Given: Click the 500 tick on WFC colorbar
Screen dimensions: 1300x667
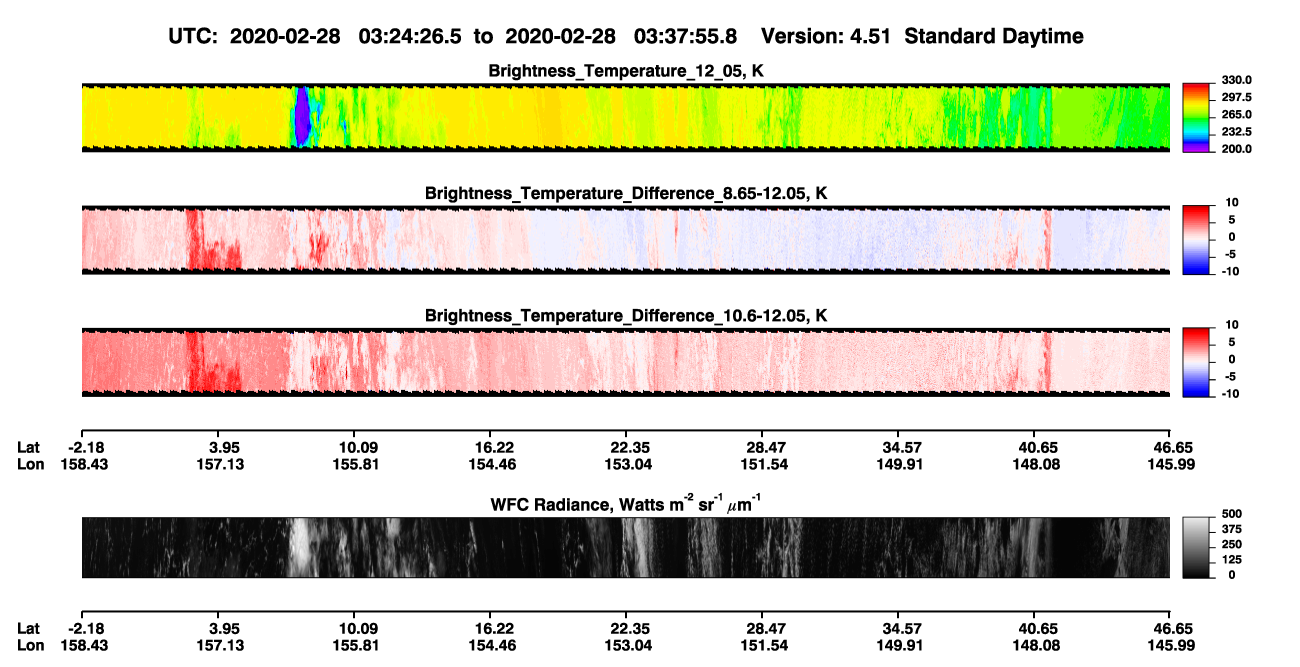Looking at the screenshot, I should (1232, 514).
